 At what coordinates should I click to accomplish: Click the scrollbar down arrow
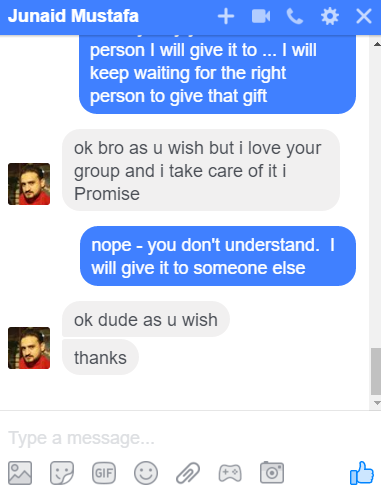(x=377, y=403)
